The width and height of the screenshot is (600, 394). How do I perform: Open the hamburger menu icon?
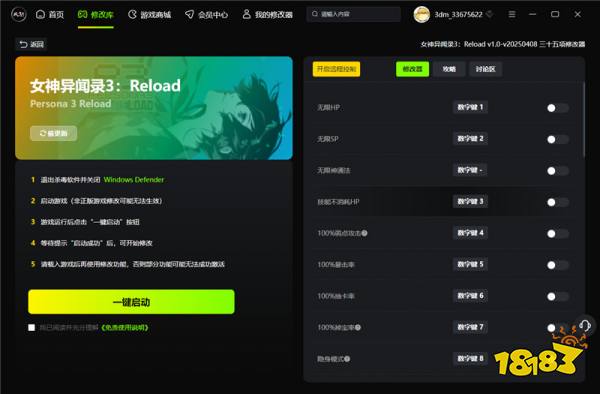pyautogui.click(x=512, y=14)
